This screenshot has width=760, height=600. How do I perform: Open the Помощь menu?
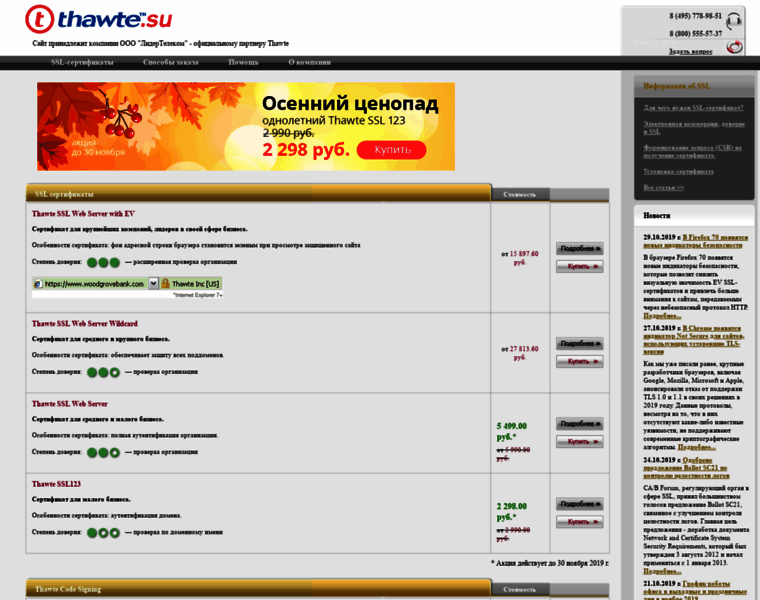tap(243, 62)
